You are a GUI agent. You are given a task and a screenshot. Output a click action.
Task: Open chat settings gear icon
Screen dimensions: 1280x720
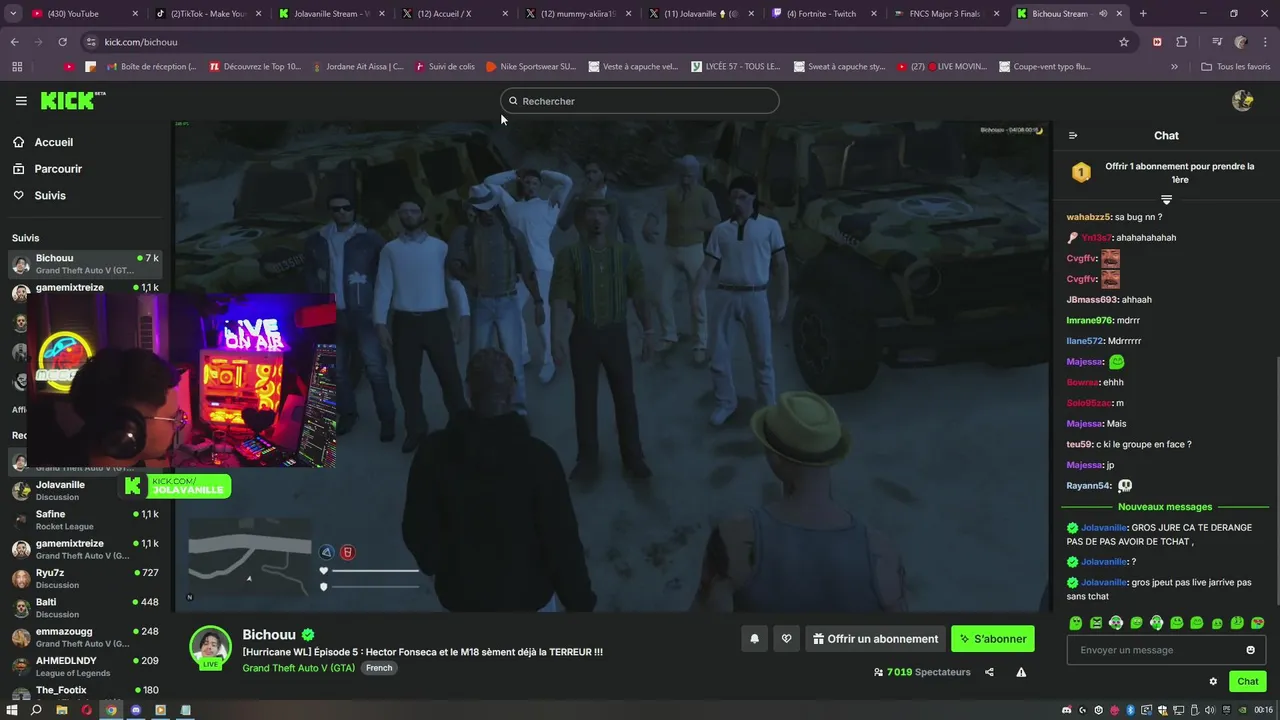tap(1213, 682)
